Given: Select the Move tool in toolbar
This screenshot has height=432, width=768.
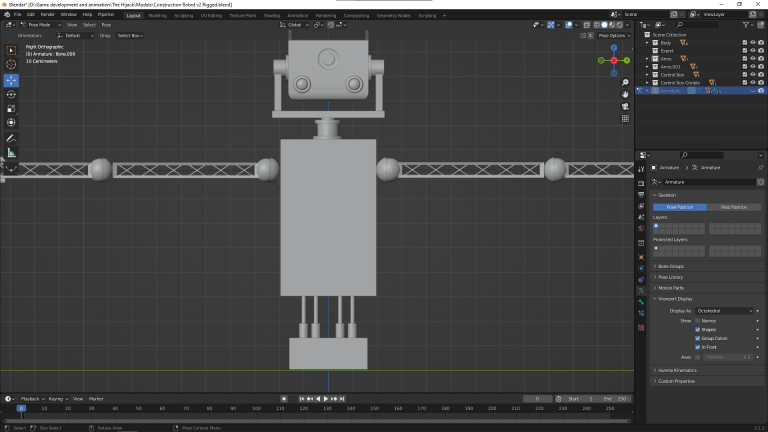Looking at the screenshot, I should pos(11,80).
